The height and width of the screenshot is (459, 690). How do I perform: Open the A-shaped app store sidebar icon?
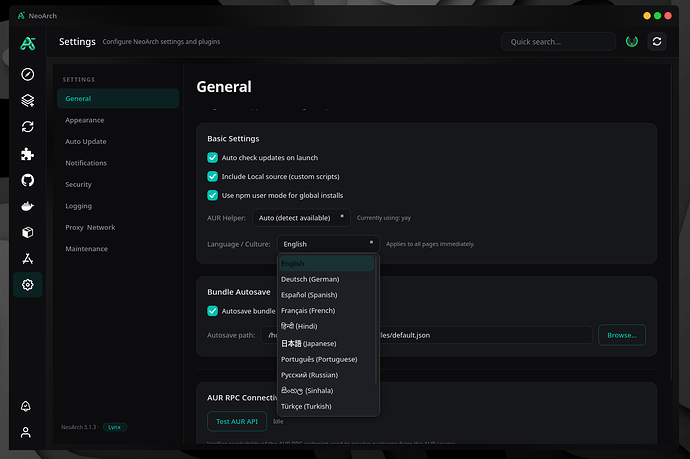point(28,258)
